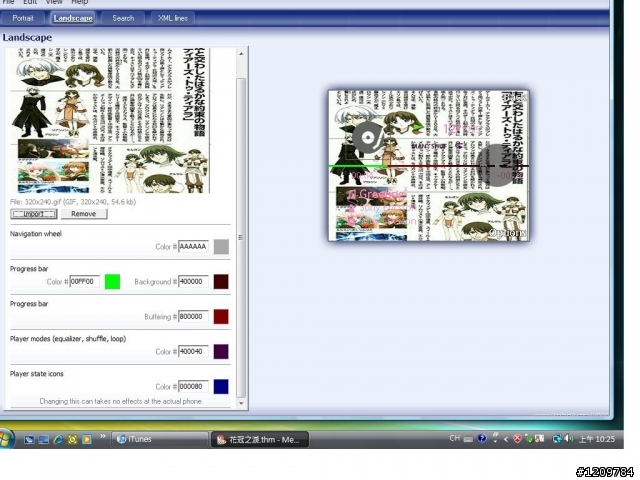640x480 pixels.
Task: Expand the quick launch overflow chevron
Action: [102, 436]
